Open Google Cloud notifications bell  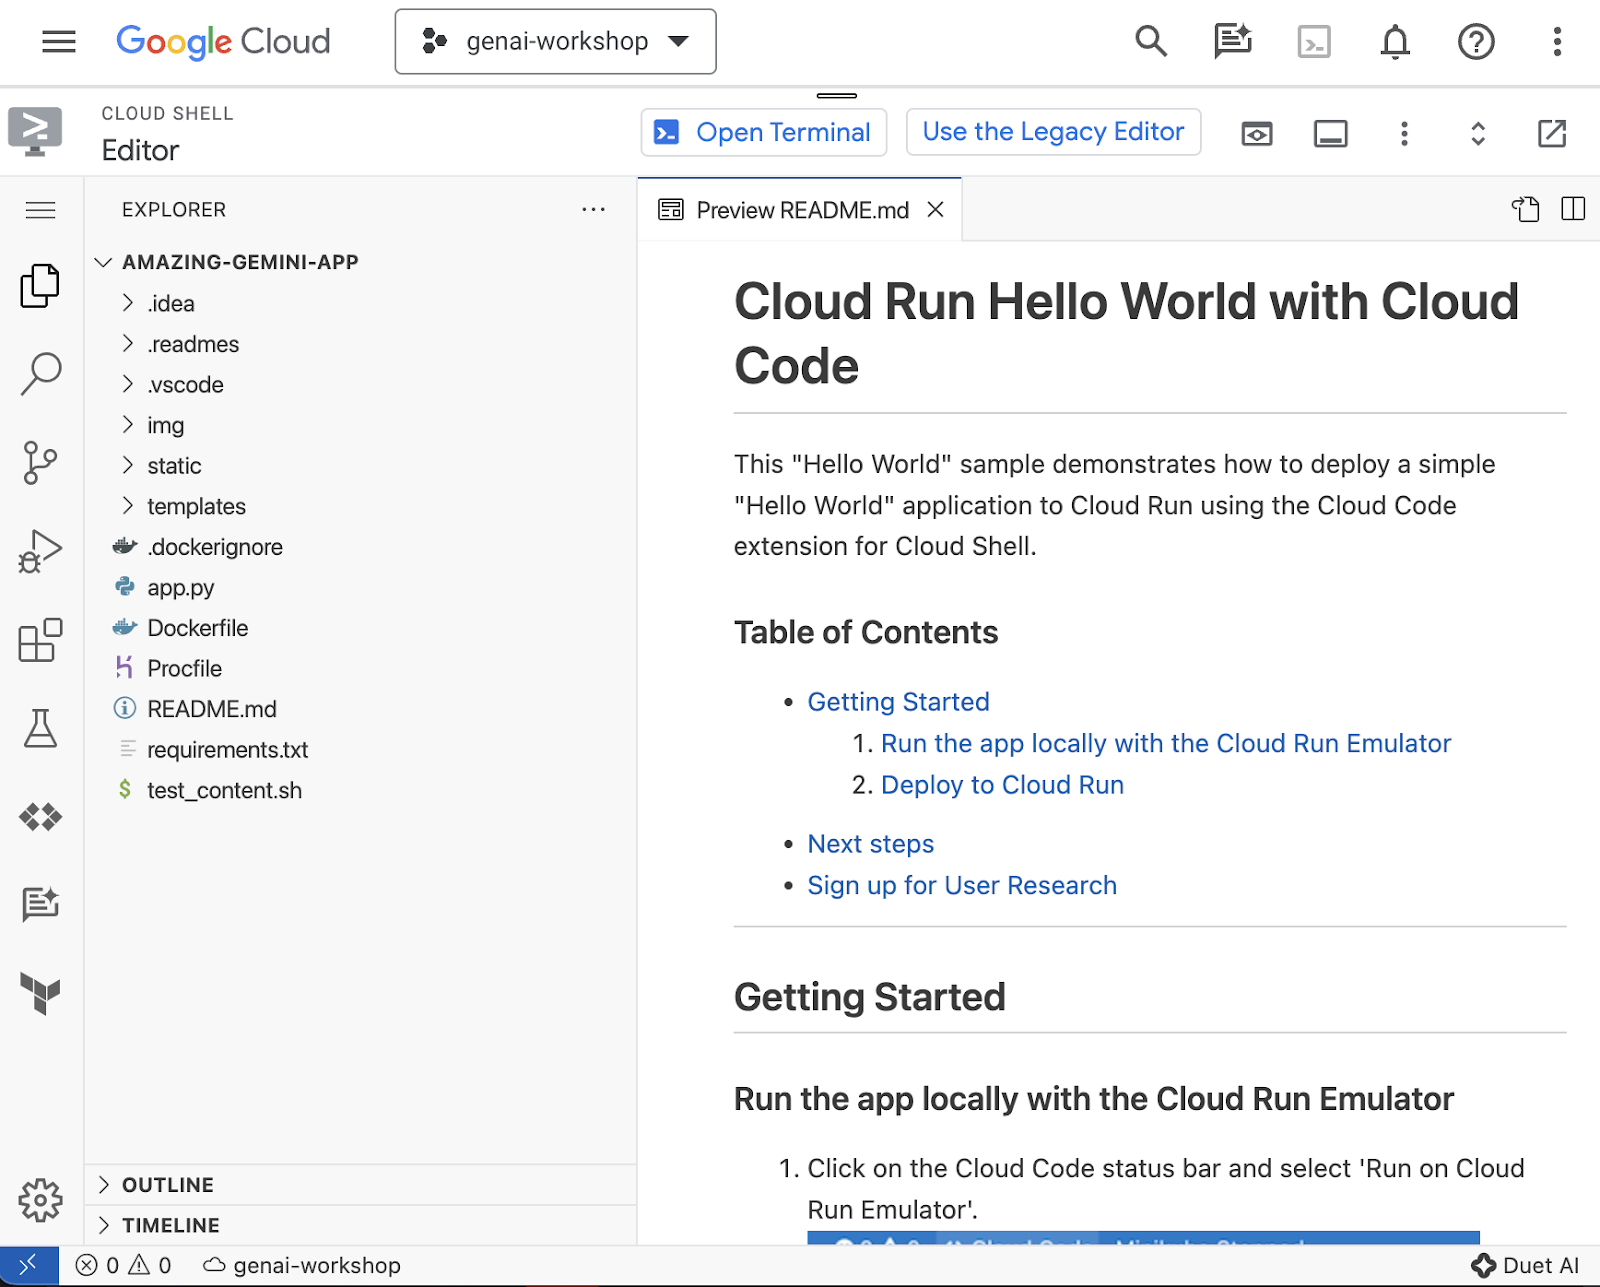tap(1394, 42)
